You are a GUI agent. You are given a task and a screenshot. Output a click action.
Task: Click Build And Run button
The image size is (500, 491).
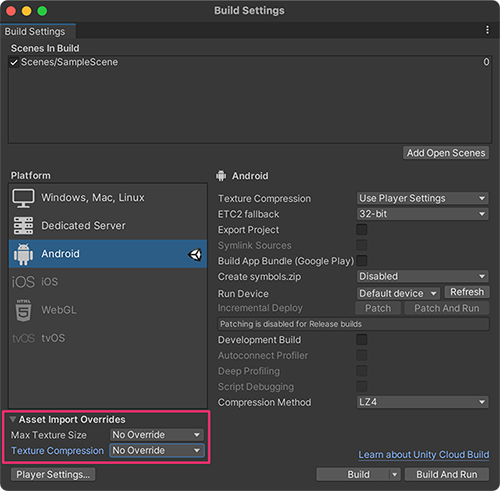tap(447, 474)
